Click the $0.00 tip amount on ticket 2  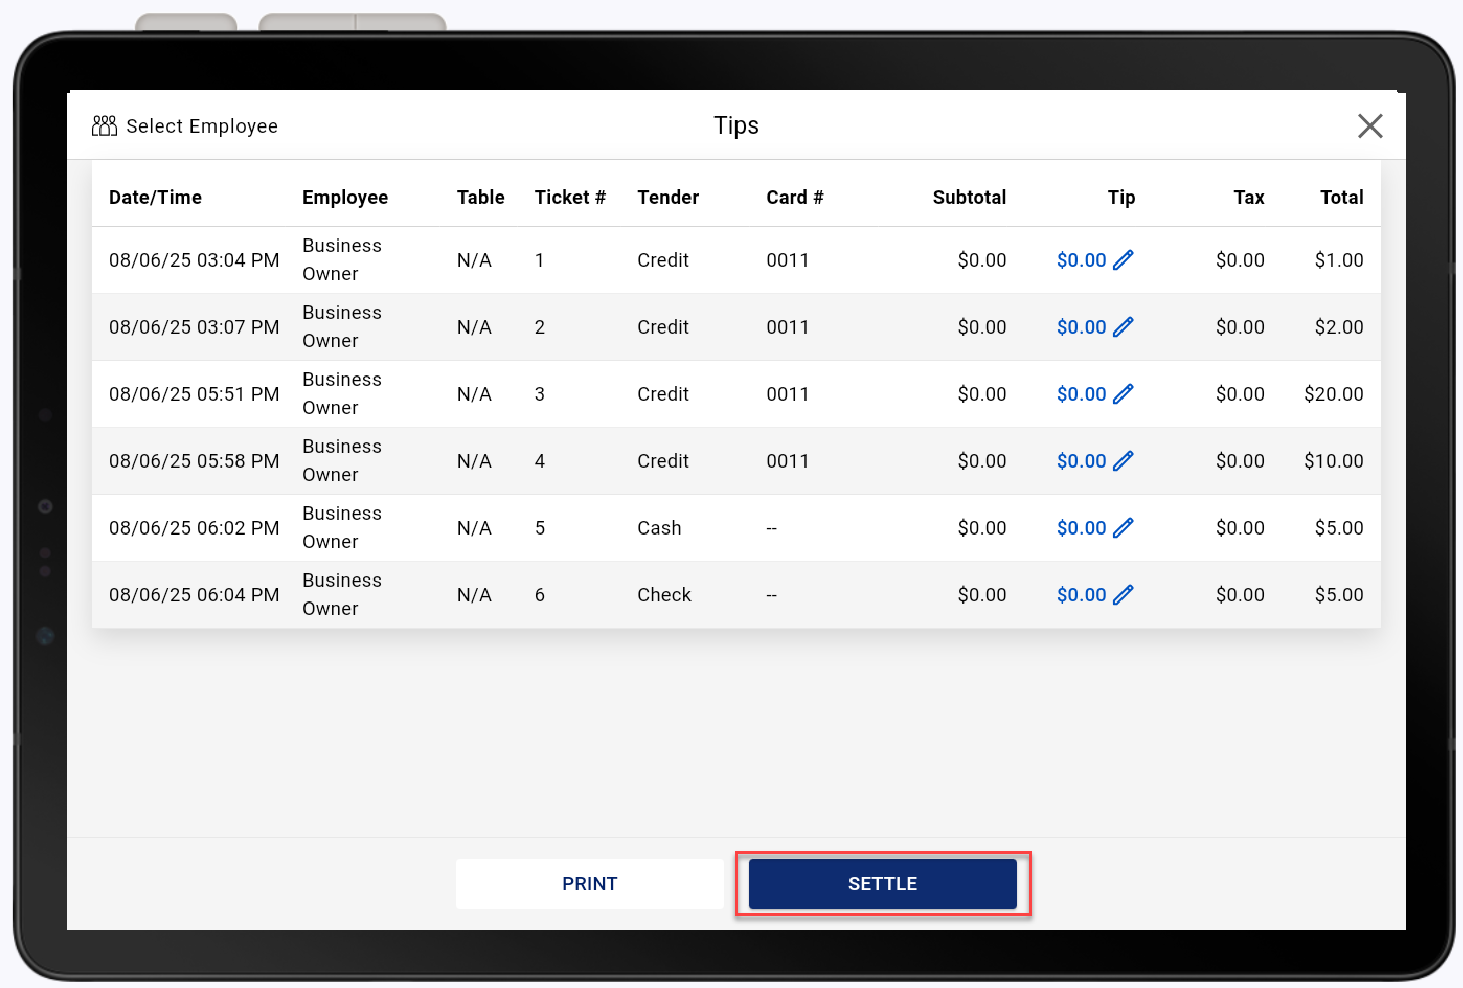click(x=1081, y=327)
